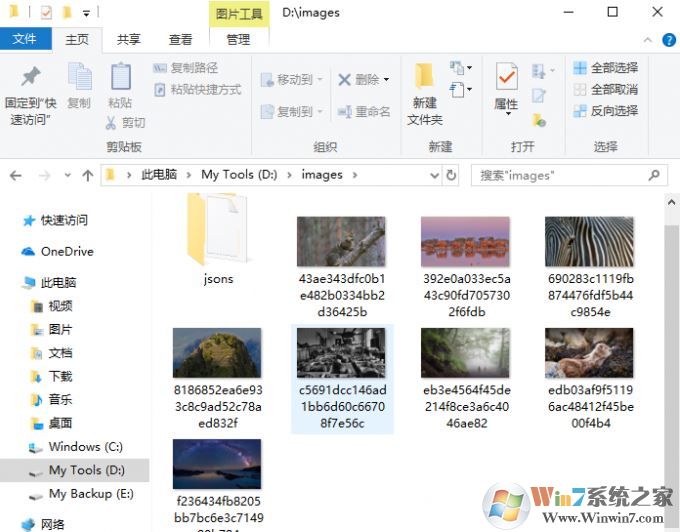Click the blue Help question mark icon
Screen dimensions: 680x532
coord(669,40)
